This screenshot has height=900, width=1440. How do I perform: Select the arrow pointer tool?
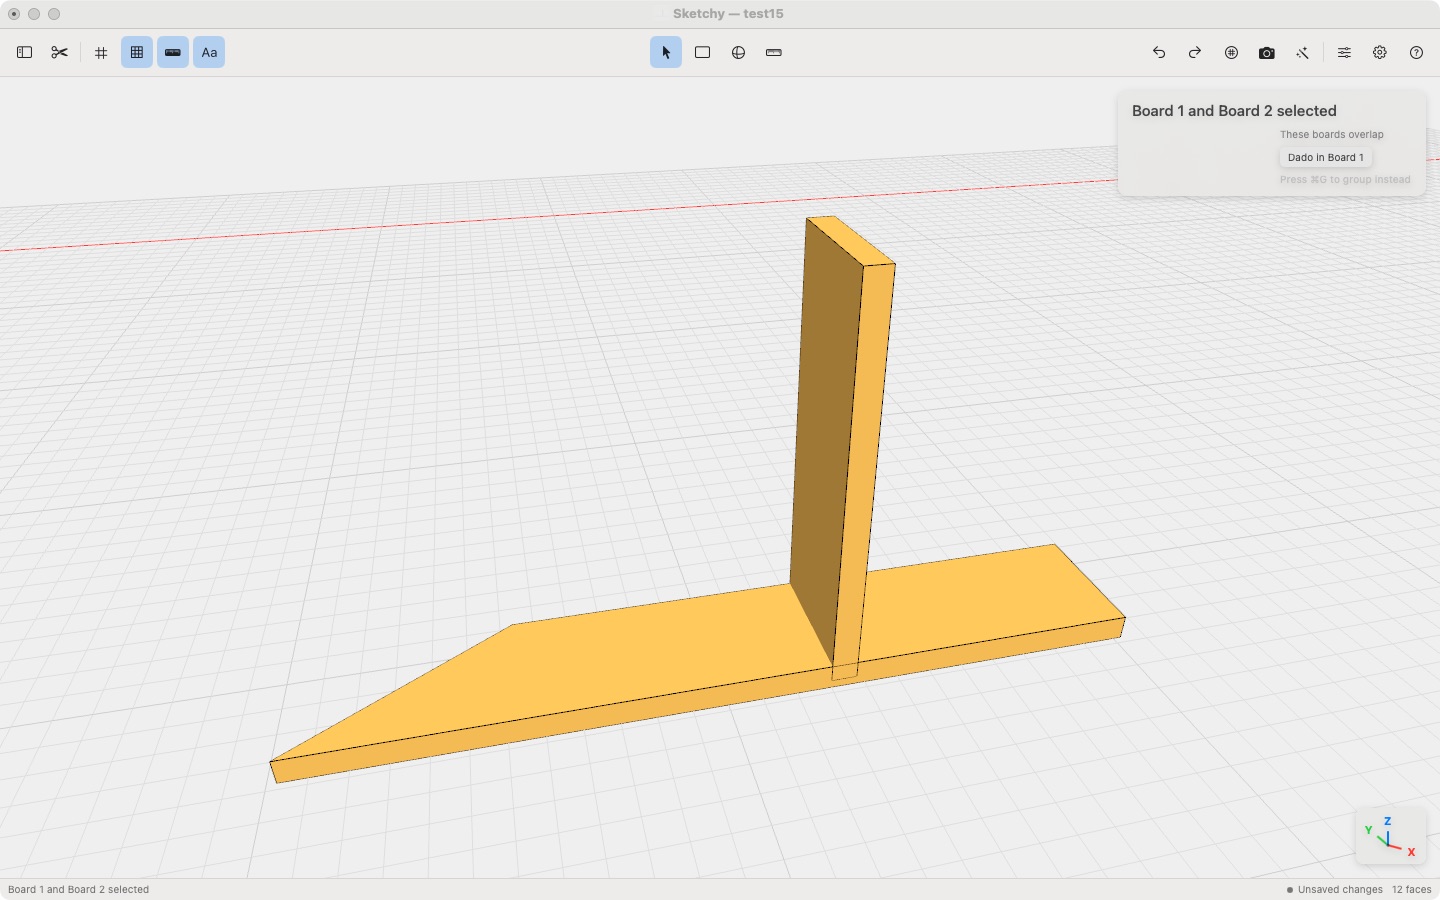point(666,53)
